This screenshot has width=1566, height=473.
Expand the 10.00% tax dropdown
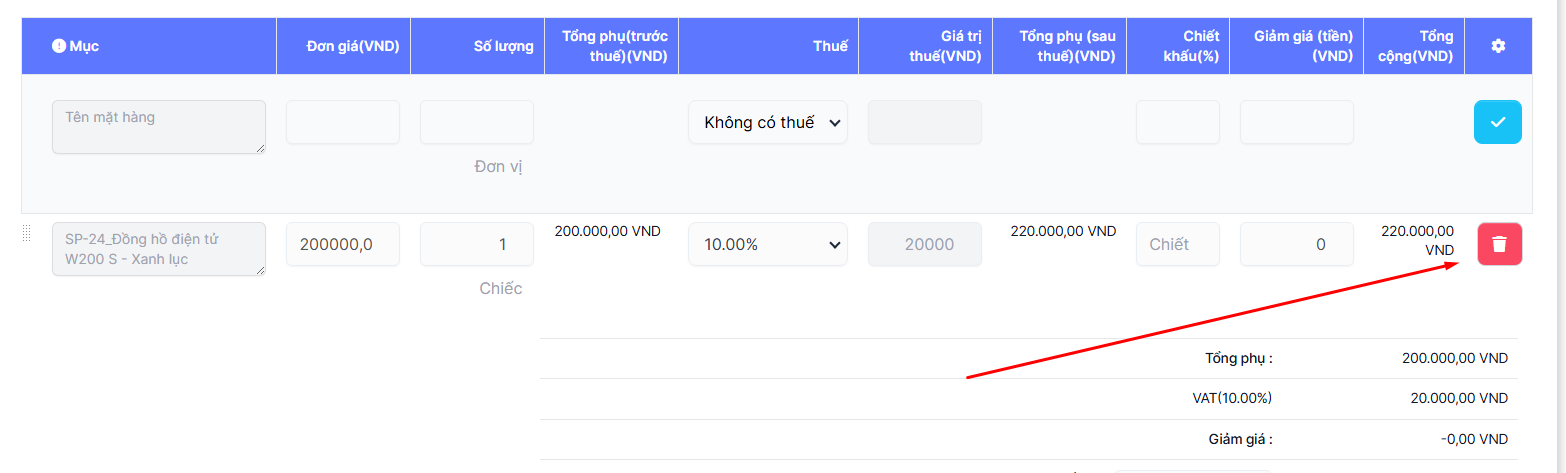tap(767, 244)
